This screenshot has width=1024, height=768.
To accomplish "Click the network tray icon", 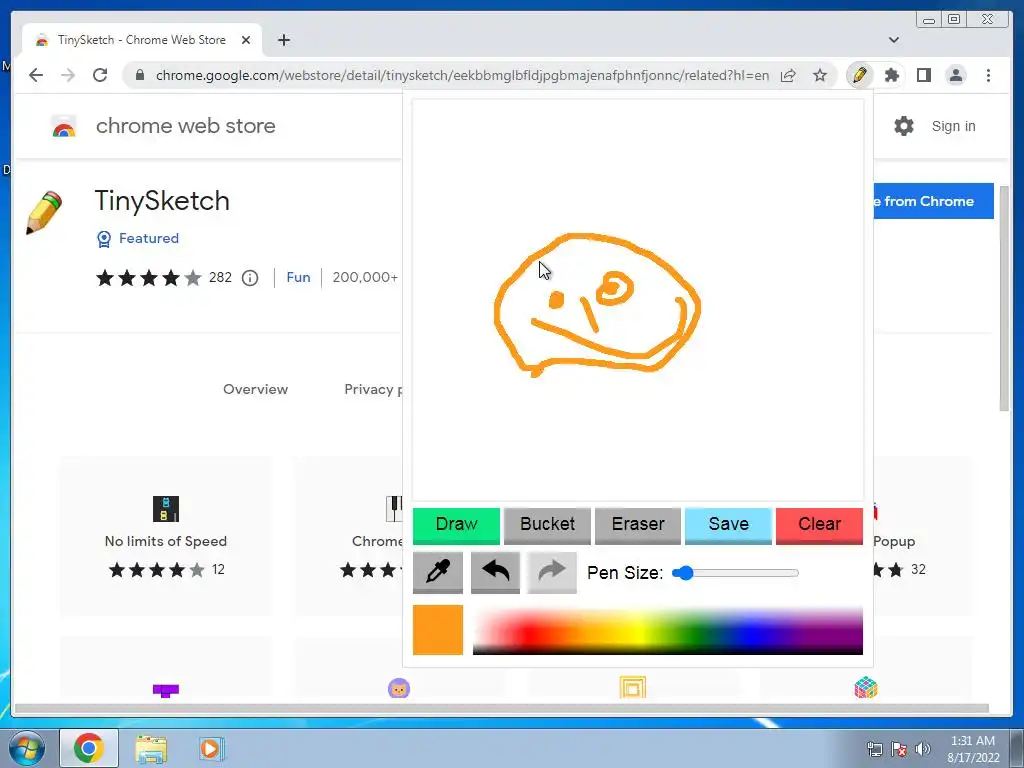I will (x=874, y=748).
